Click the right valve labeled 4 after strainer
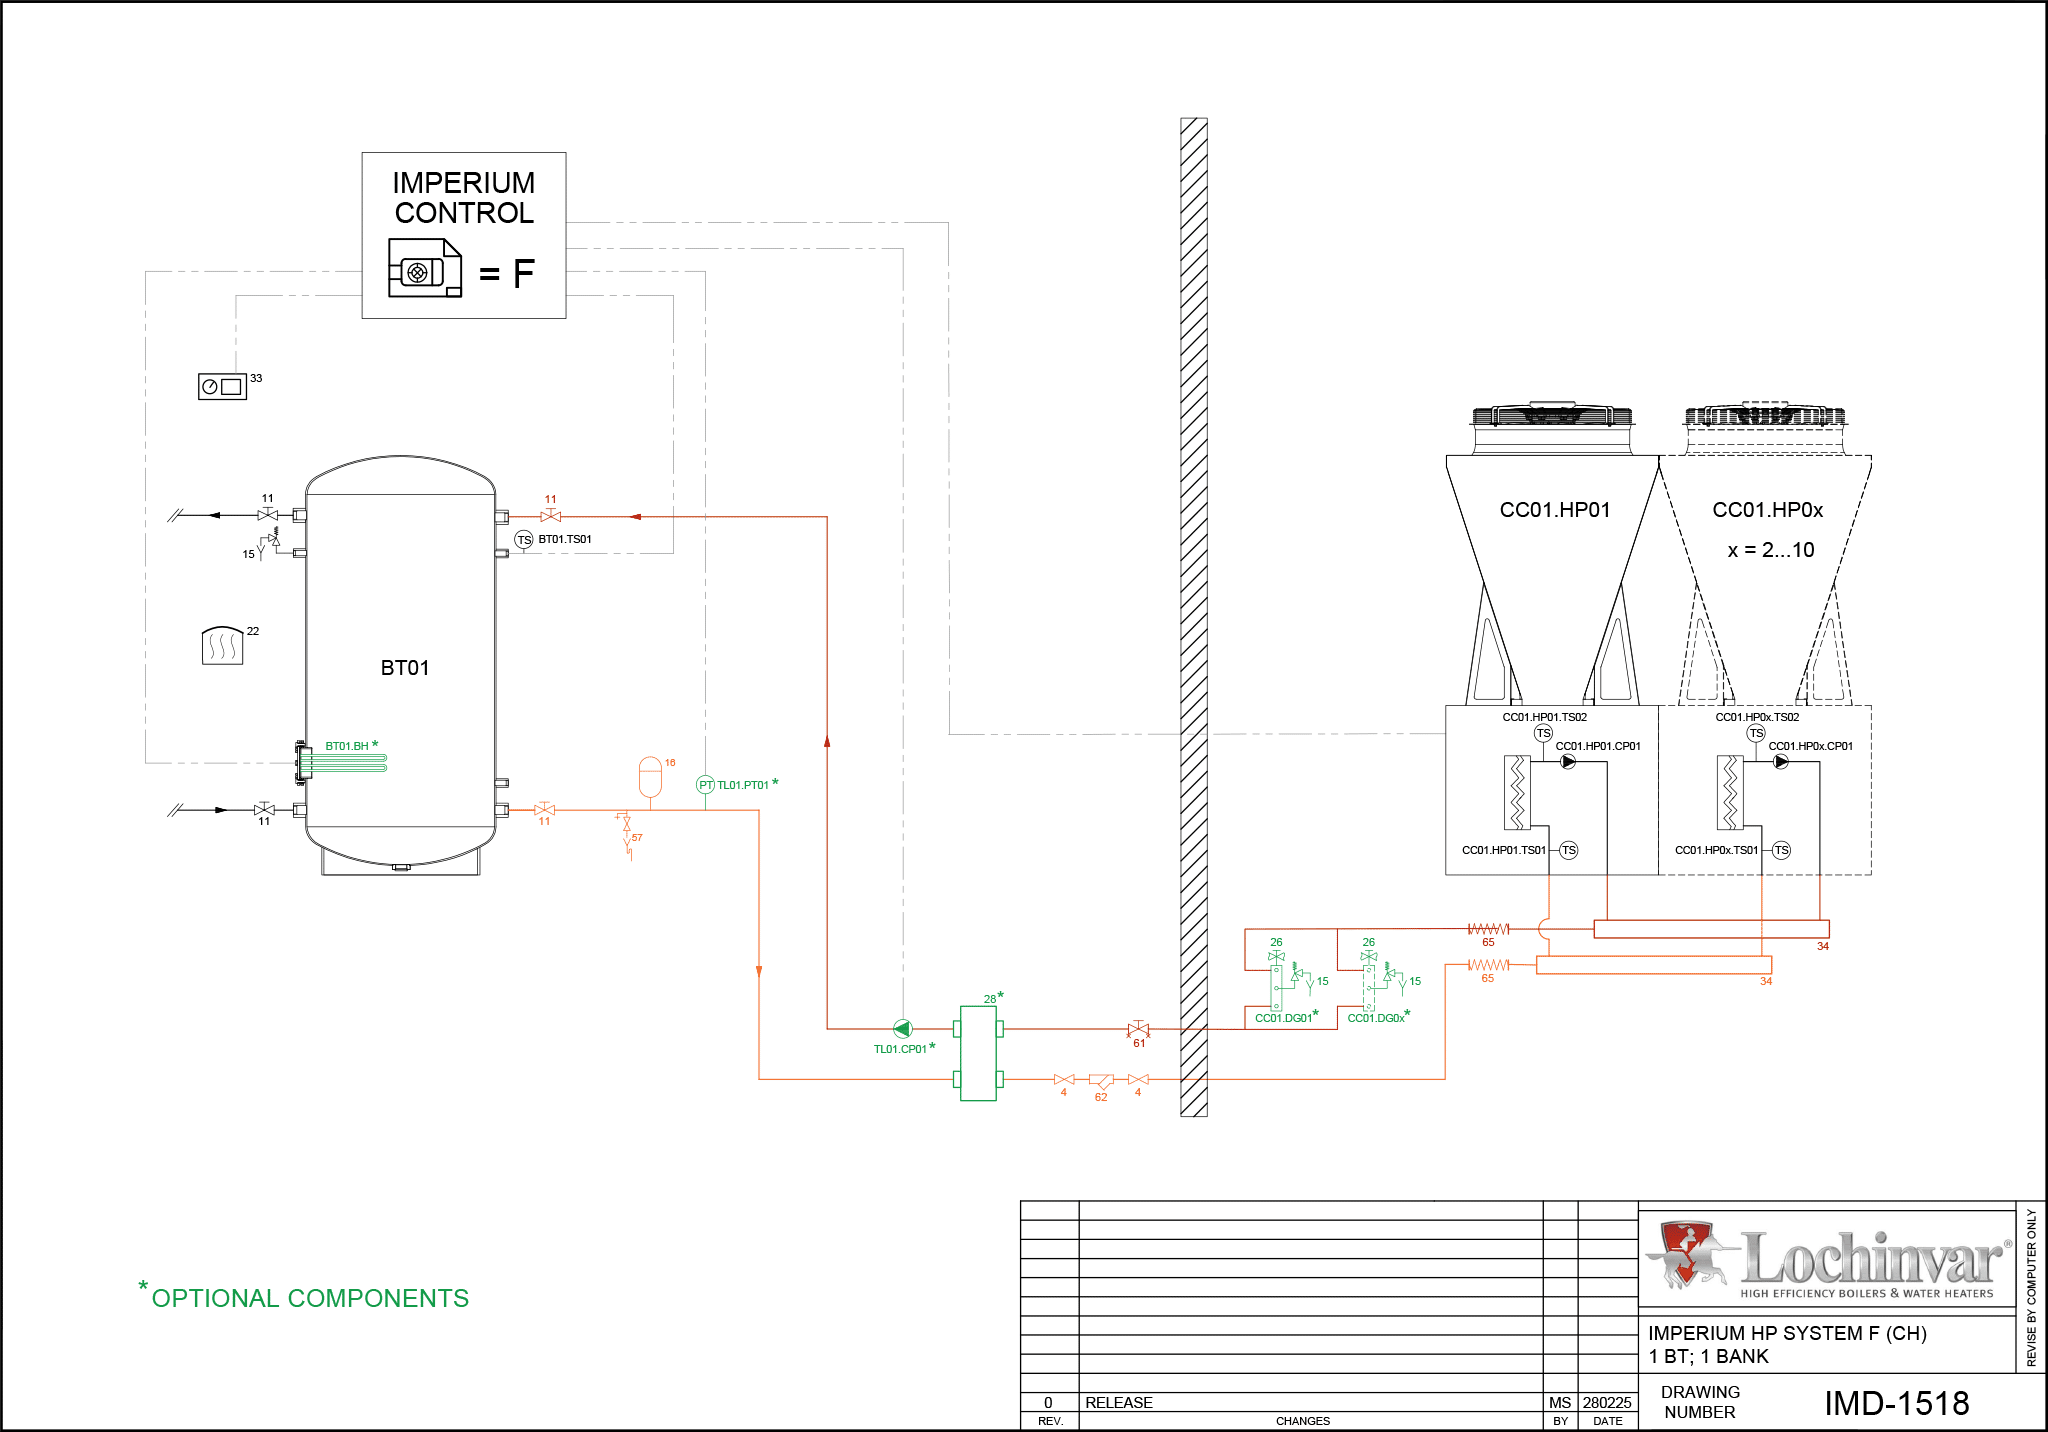The height and width of the screenshot is (1432, 2048). coord(1138,1080)
